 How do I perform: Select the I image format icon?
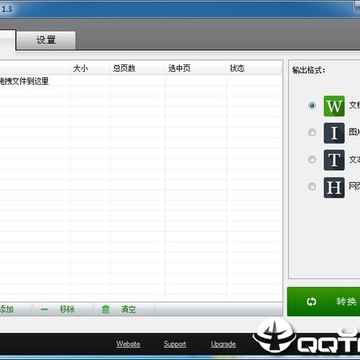[334, 133]
